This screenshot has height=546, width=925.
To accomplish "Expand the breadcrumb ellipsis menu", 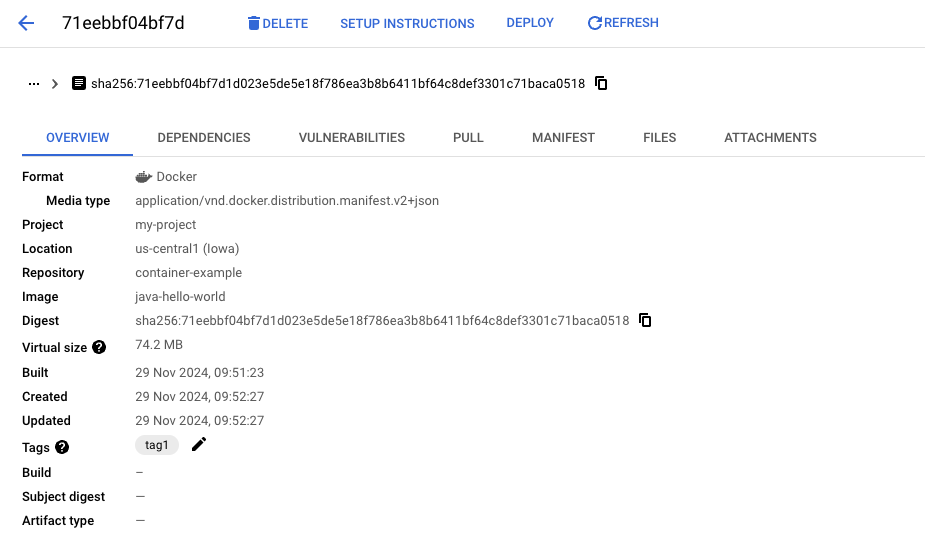I will 34,84.
